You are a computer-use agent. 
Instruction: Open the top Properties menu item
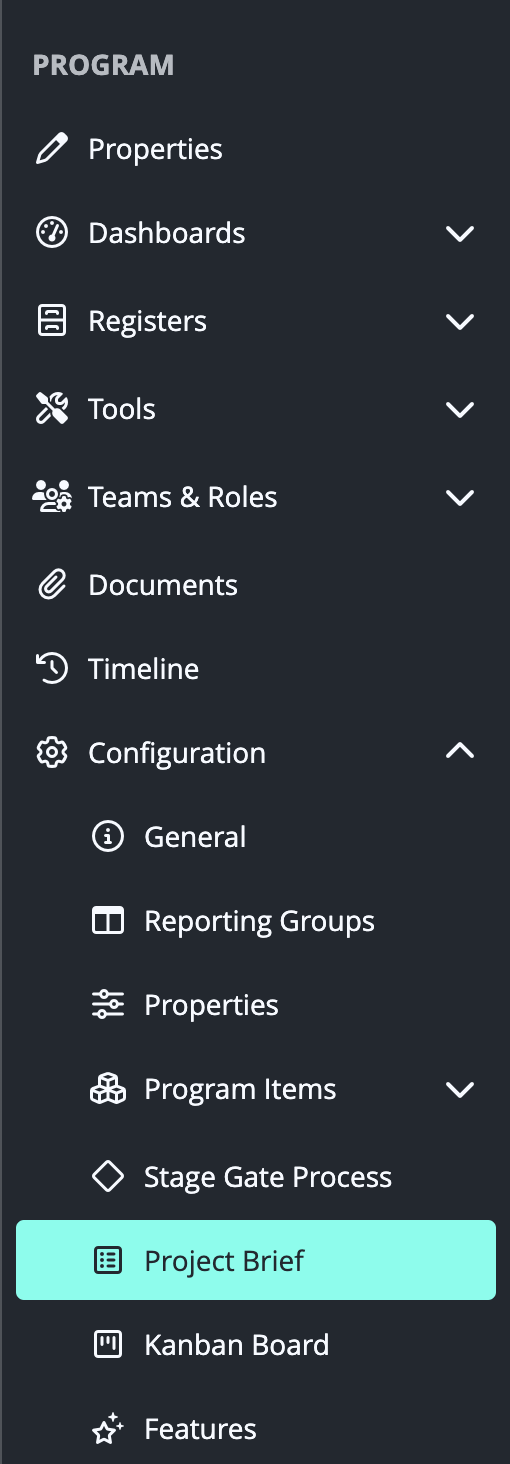[155, 150]
